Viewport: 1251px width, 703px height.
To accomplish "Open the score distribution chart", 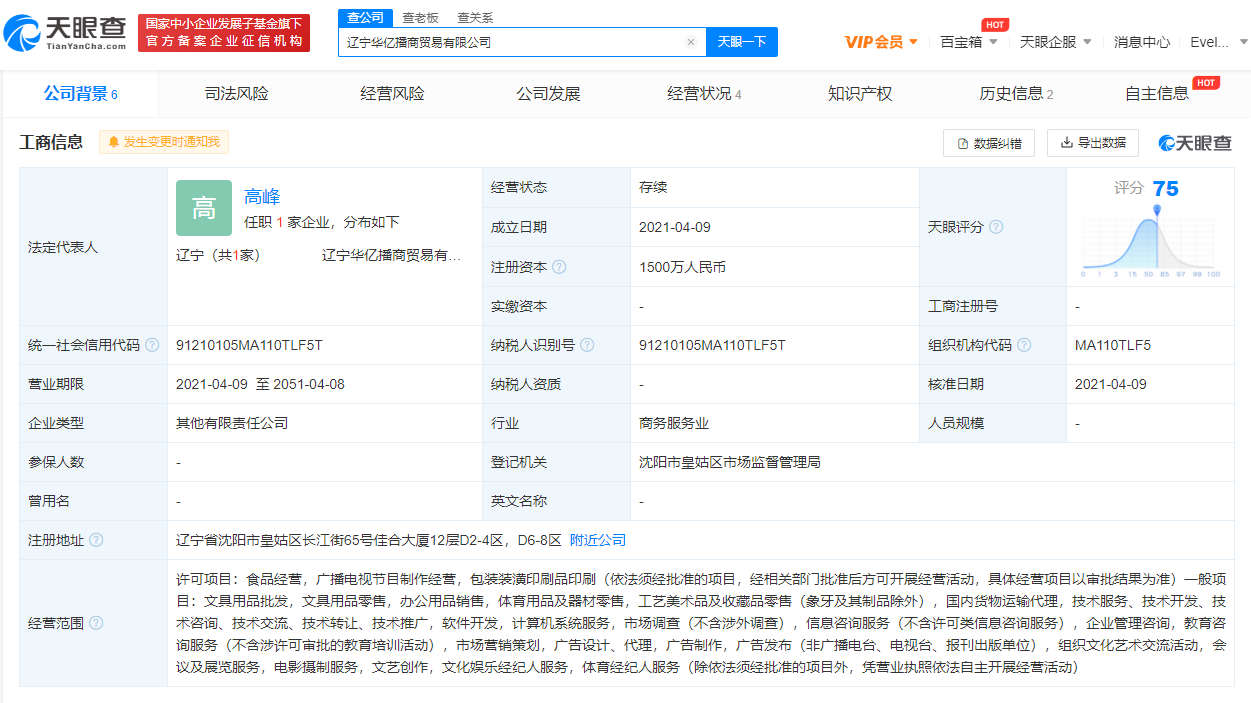I will click(1151, 243).
